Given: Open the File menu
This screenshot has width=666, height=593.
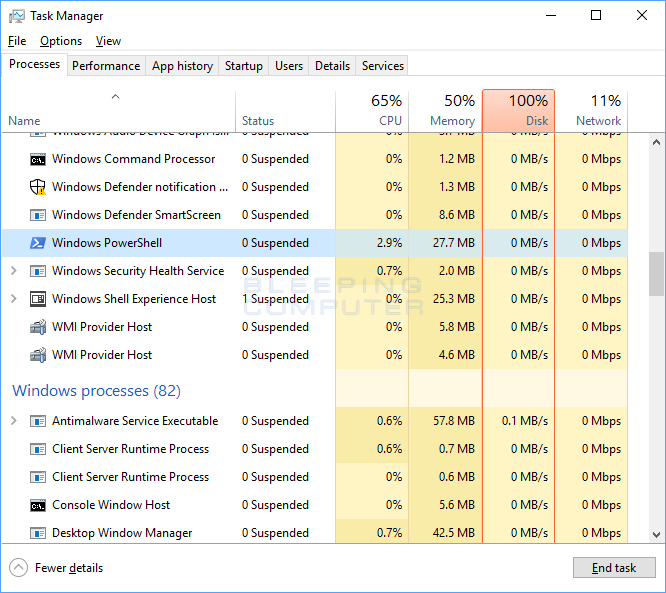Looking at the screenshot, I should click(x=17, y=41).
